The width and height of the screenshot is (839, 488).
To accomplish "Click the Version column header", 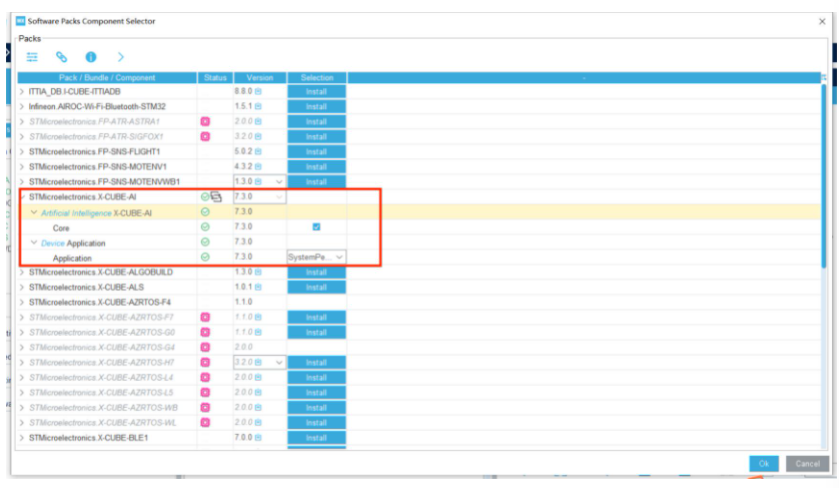I will pos(260,78).
